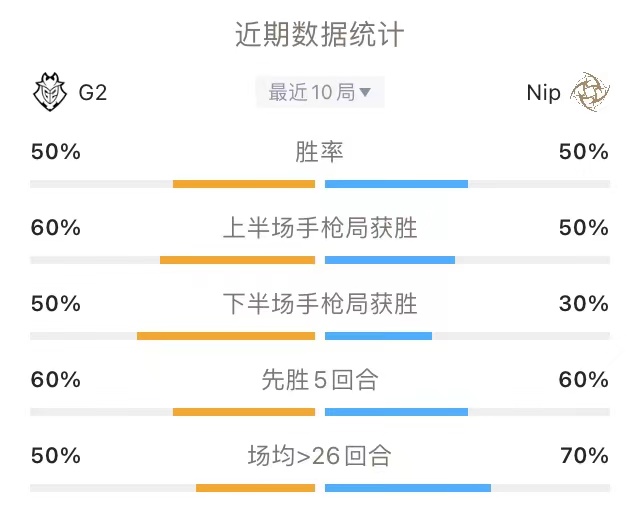Click the 场均>26回合 stat label

320,456
